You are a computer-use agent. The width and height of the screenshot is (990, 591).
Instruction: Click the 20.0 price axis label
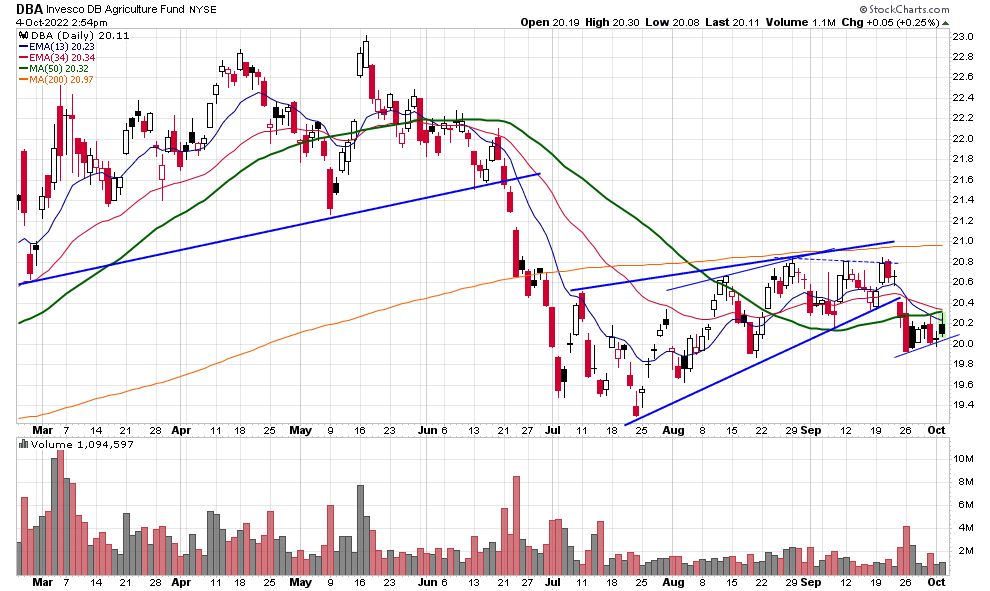pyautogui.click(x=963, y=344)
